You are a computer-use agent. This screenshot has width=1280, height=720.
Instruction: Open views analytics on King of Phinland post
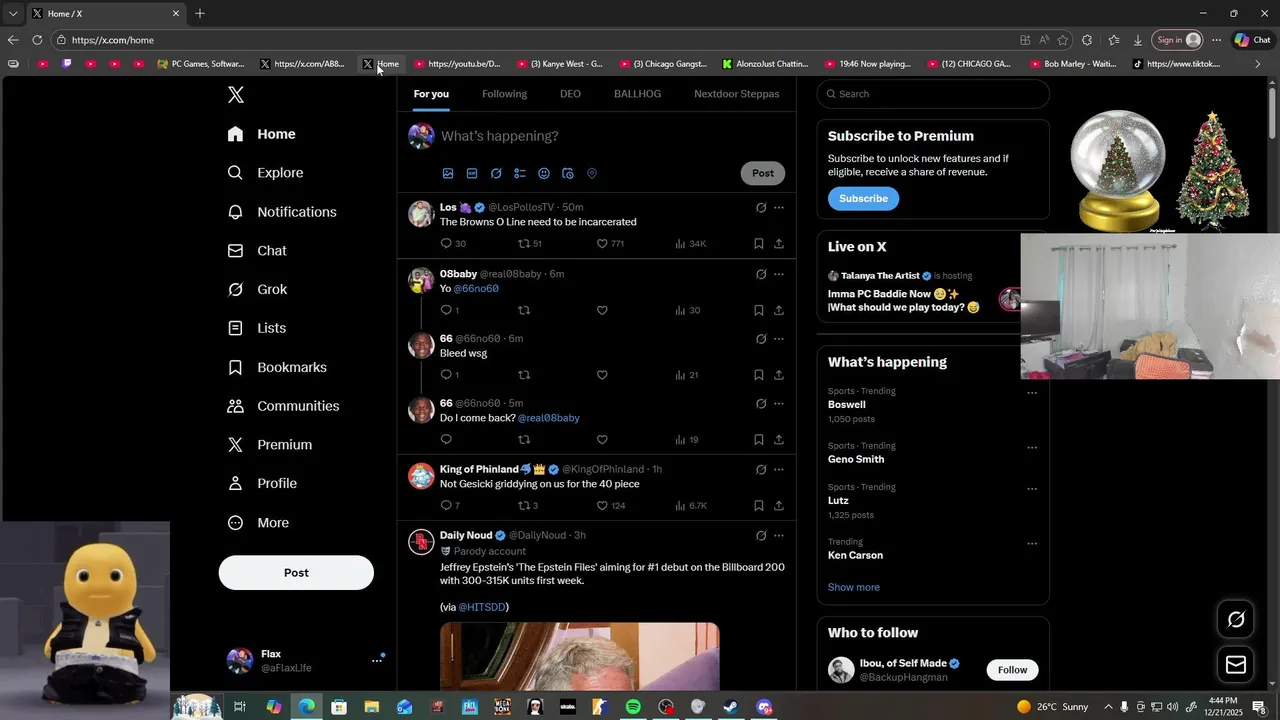[691, 506]
